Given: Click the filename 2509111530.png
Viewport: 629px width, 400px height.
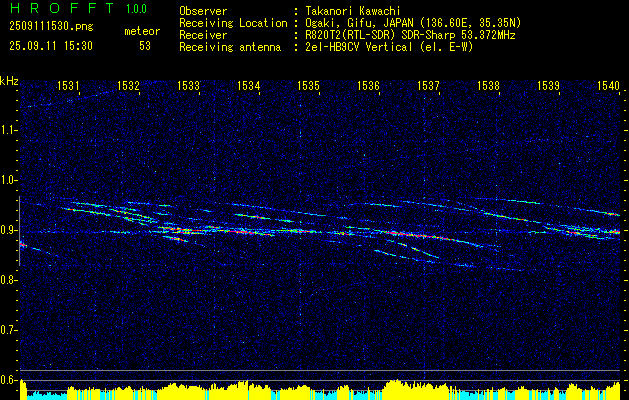Looking at the screenshot, I should point(51,27).
